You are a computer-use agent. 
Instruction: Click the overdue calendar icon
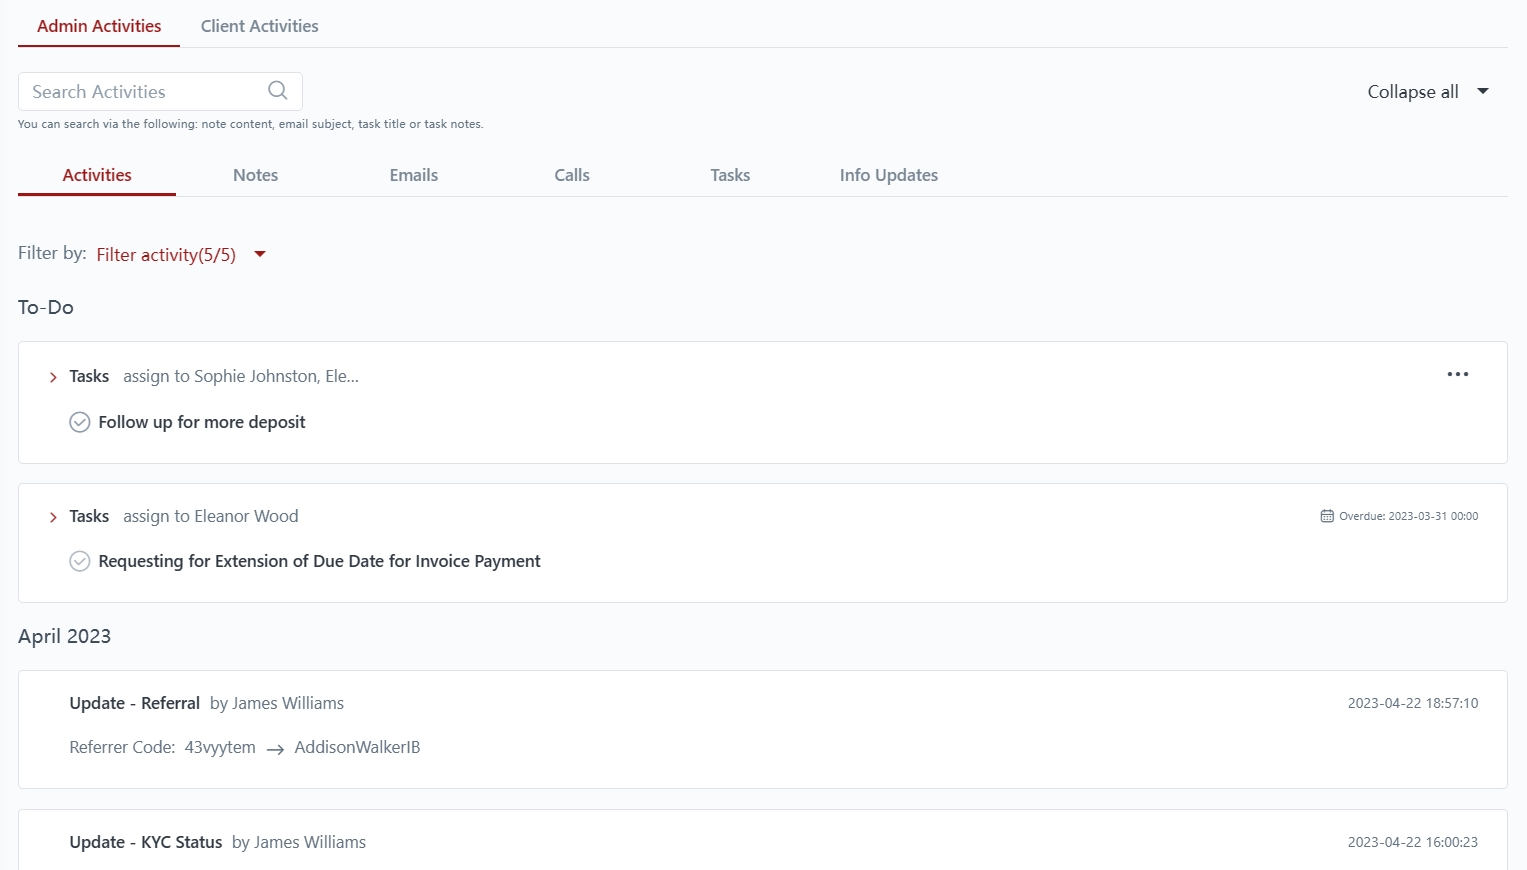1326,516
